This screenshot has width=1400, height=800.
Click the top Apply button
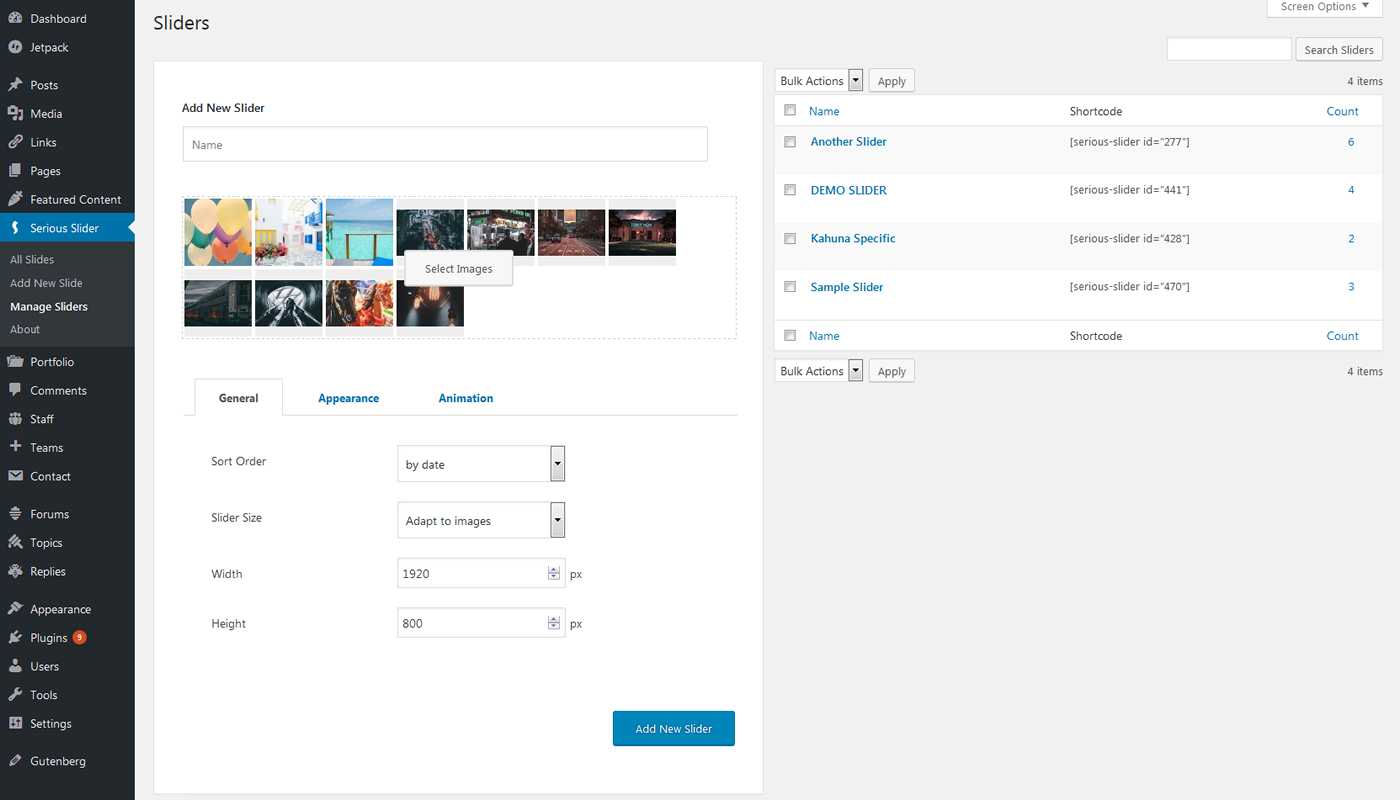(891, 81)
